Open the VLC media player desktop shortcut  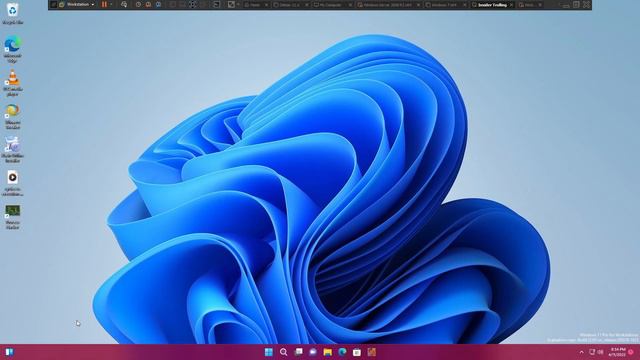[12, 83]
